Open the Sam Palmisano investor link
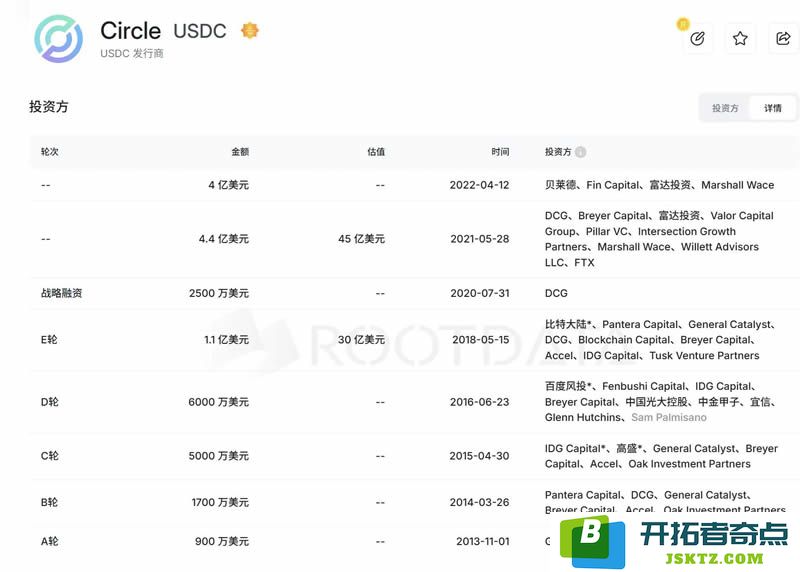 pos(669,417)
